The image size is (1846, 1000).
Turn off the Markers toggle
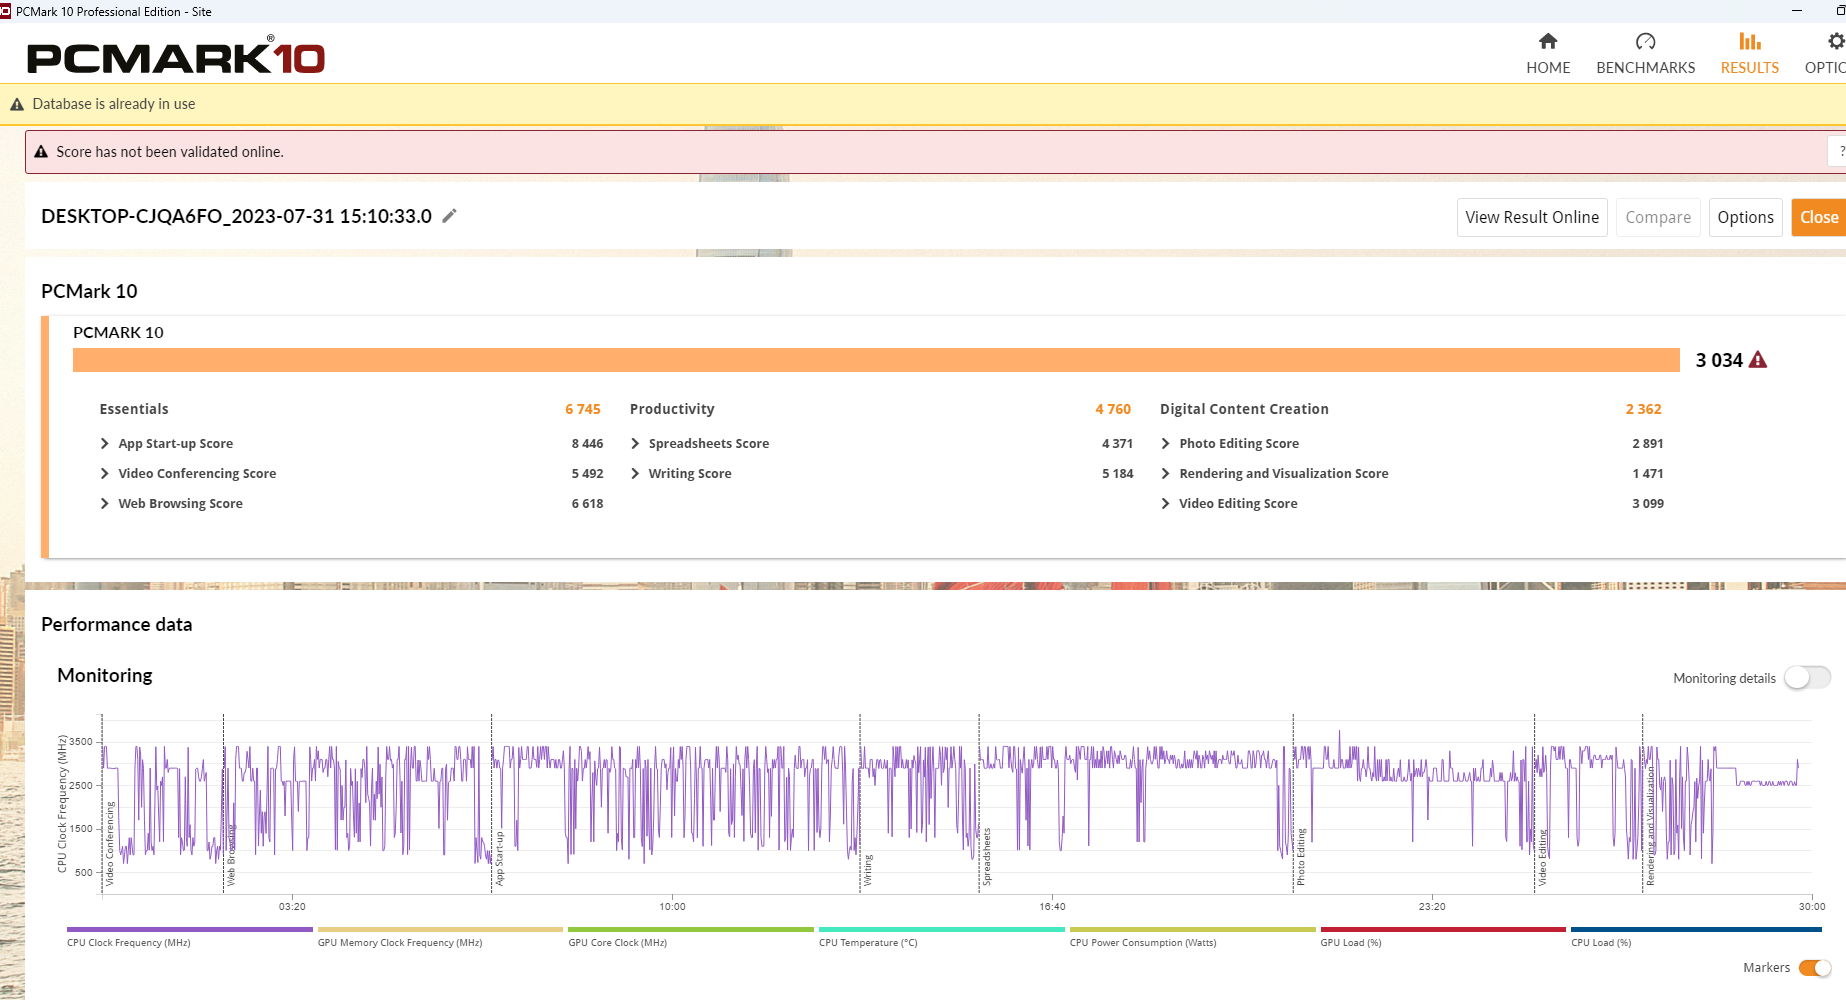[x=1814, y=967]
